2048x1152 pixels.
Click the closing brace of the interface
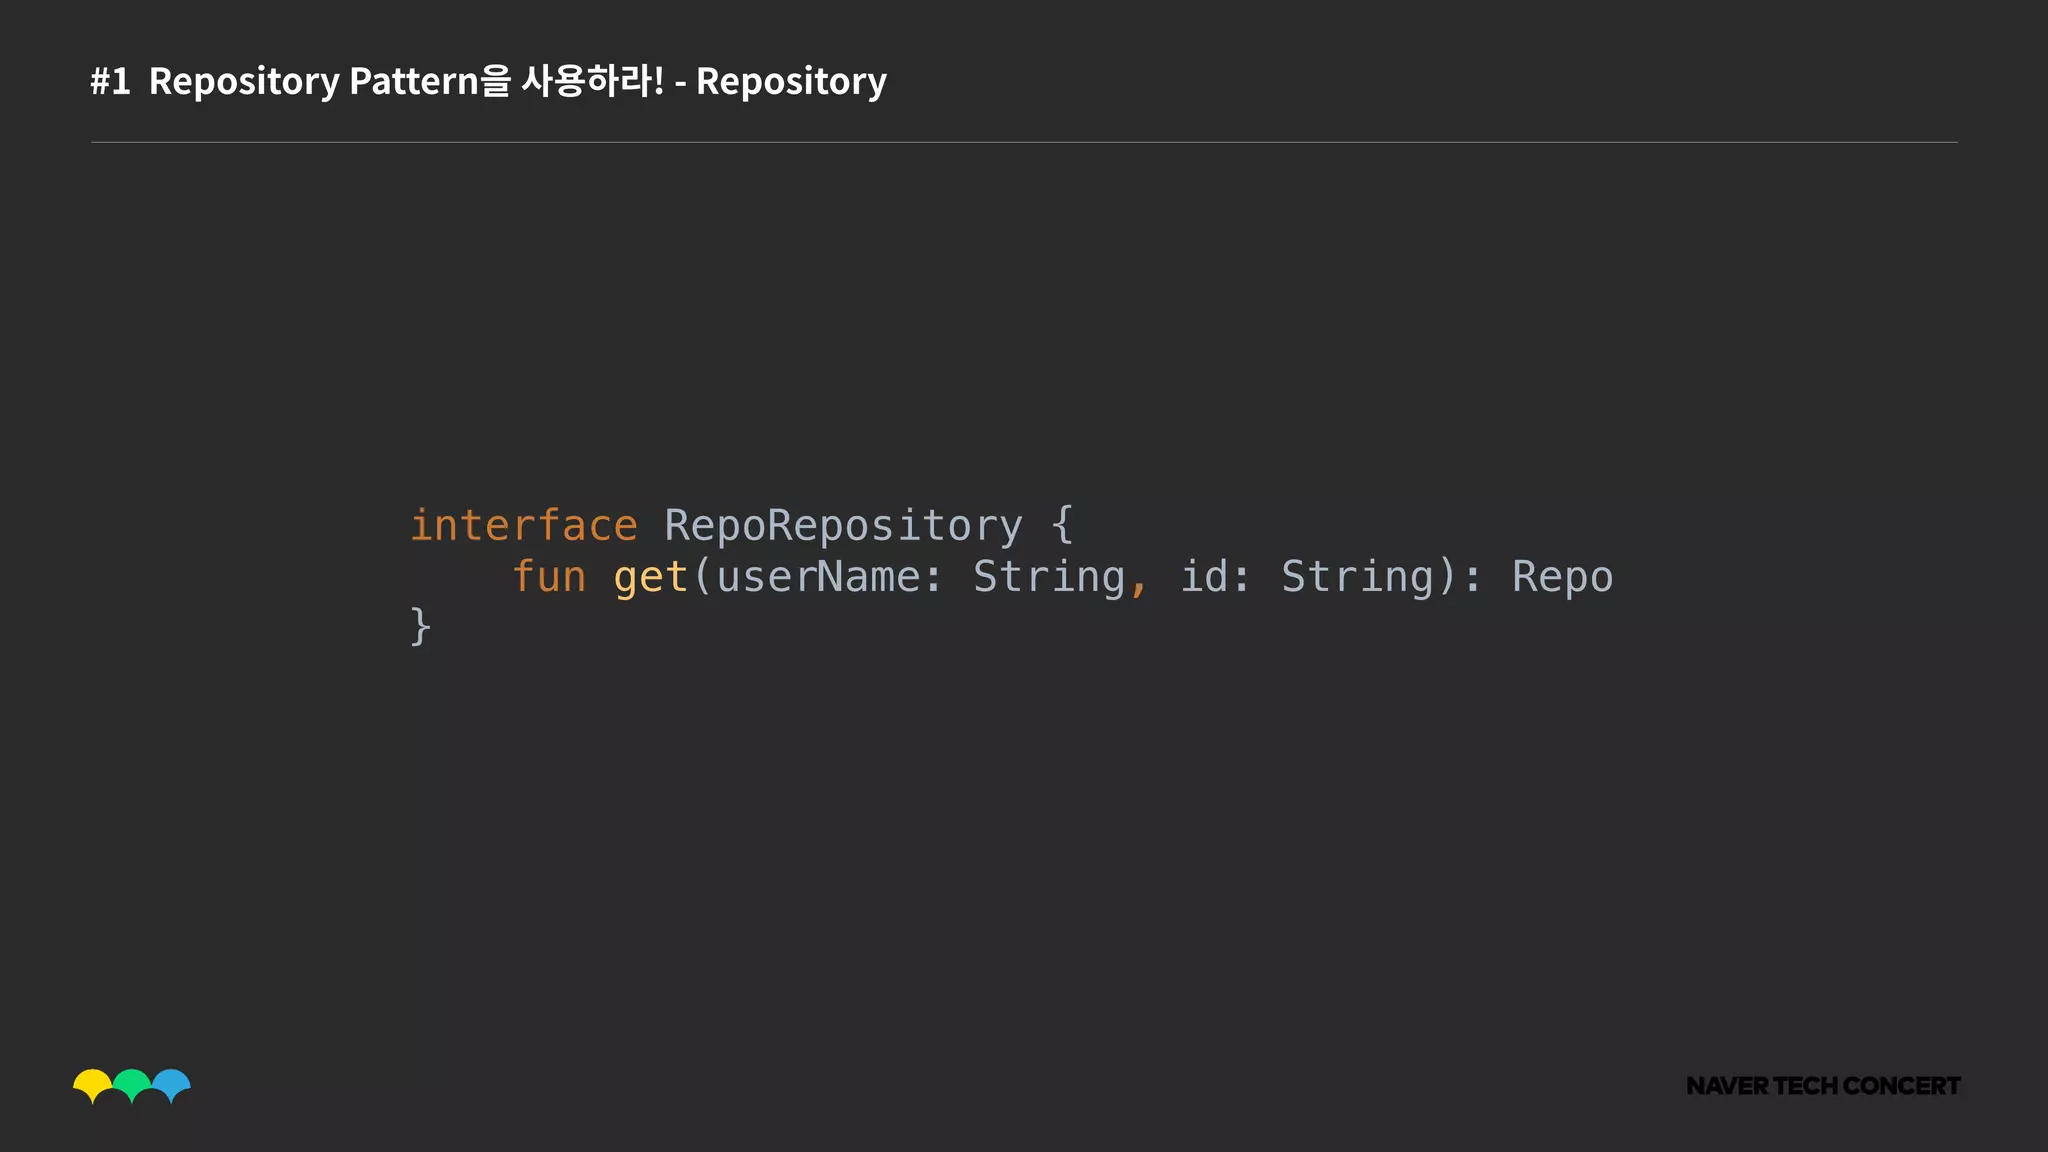click(x=421, y=627)
